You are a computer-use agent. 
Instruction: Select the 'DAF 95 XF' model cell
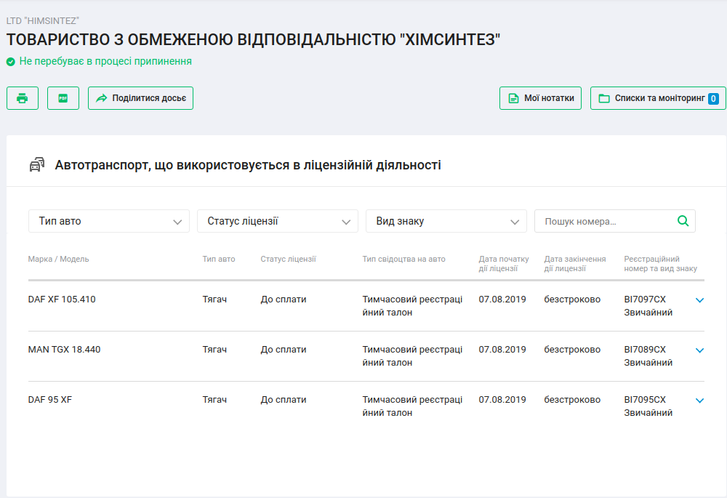[x=50, y=400]
